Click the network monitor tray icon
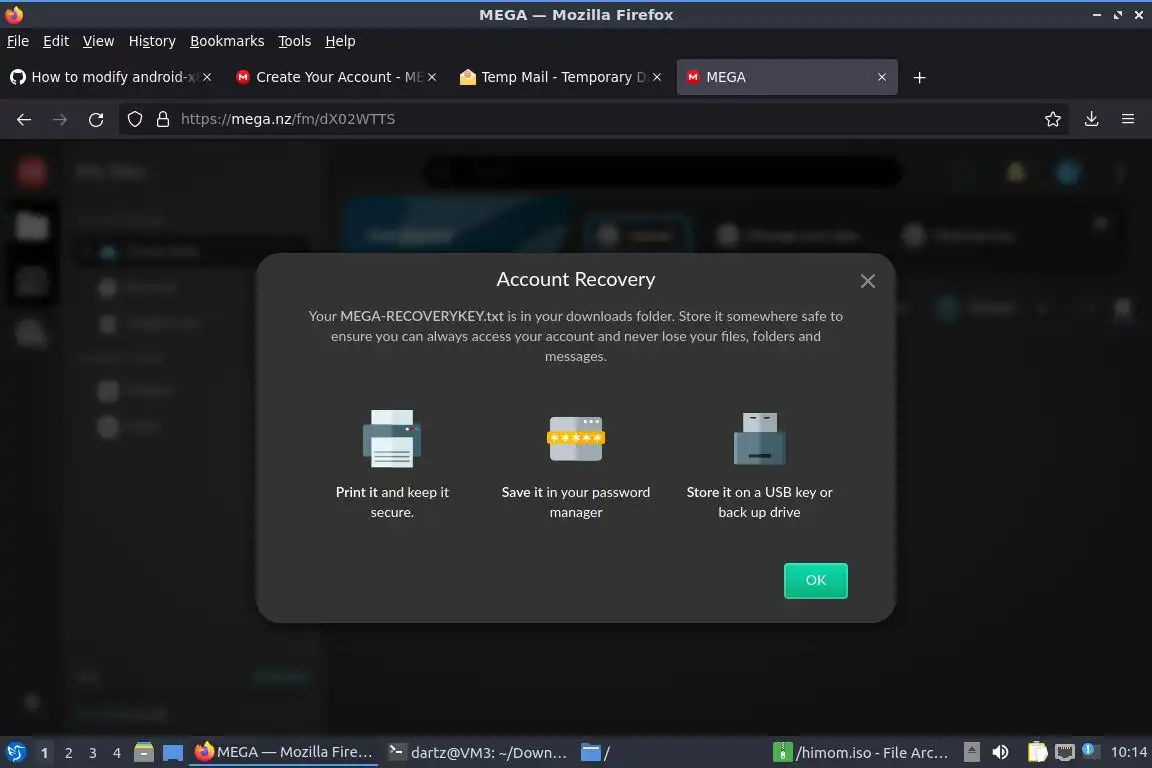The width and height of the screenshot is (1152, 768). click(1065, 753)
